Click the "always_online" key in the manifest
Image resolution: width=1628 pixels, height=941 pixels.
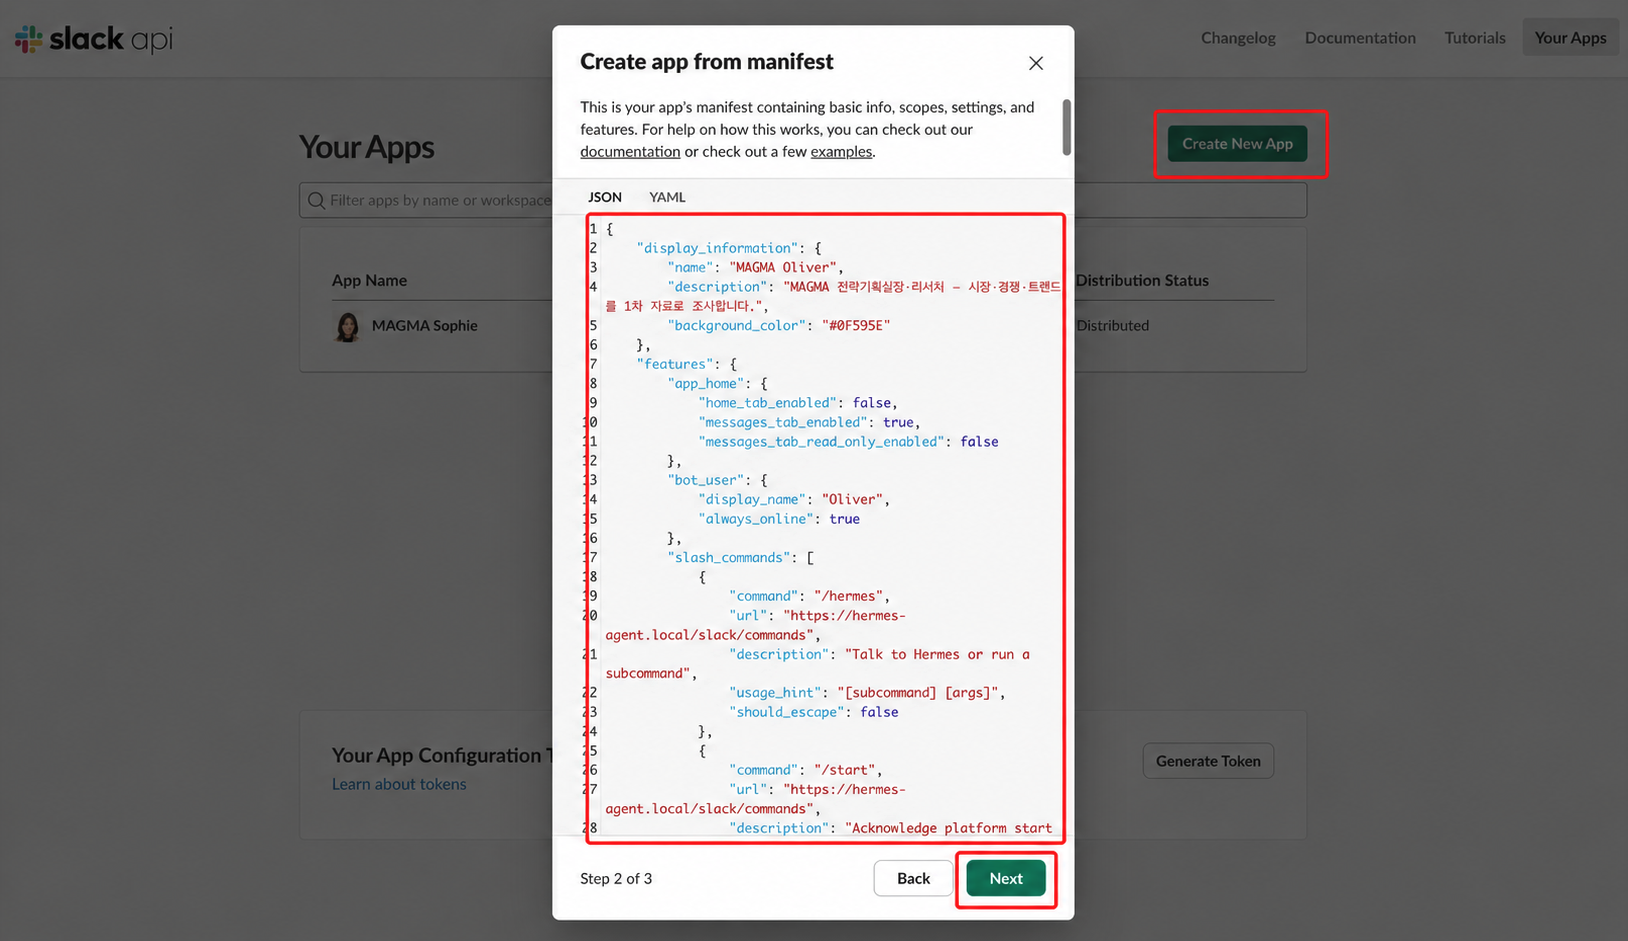[756, 519]
